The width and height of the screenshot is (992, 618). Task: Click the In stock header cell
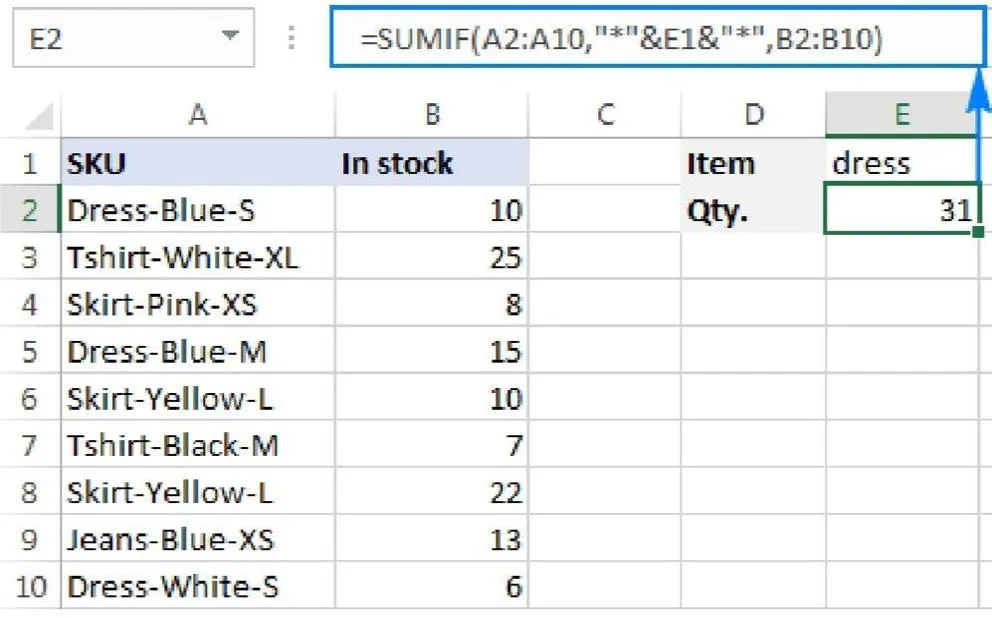(432, 163)
